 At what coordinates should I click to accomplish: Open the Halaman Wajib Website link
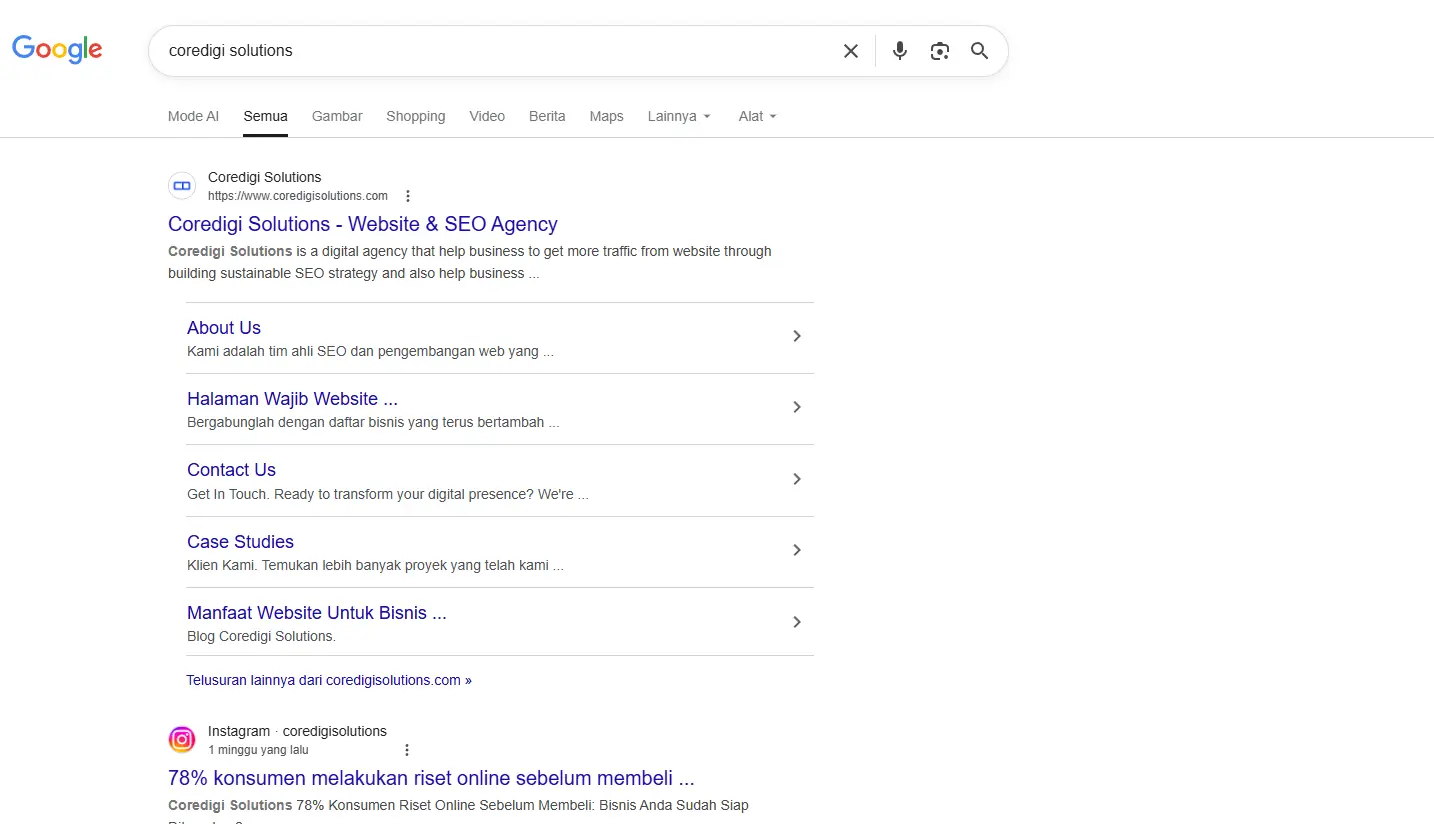pyautogui.click(x=292, y=399)
